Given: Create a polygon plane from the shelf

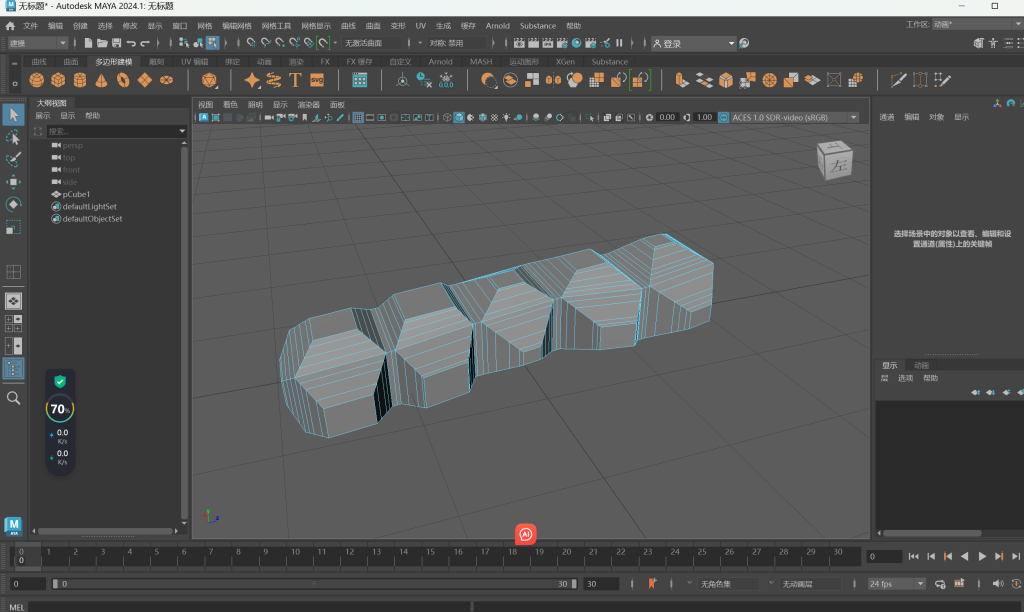Looking at the screenshot, I should click(144, 80).
